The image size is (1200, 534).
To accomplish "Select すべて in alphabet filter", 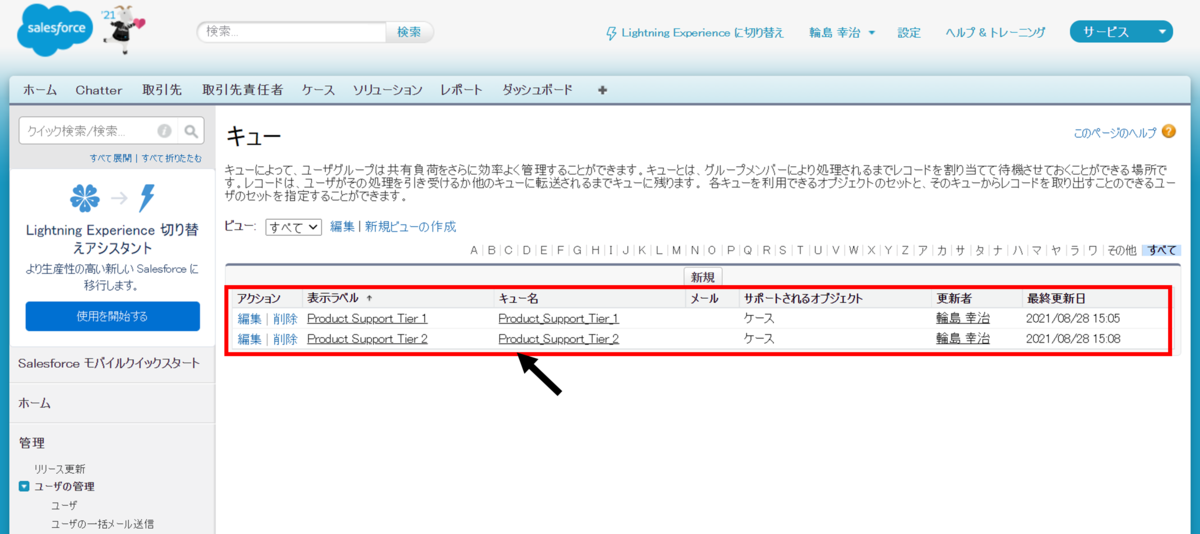I will click(1162, 250).
